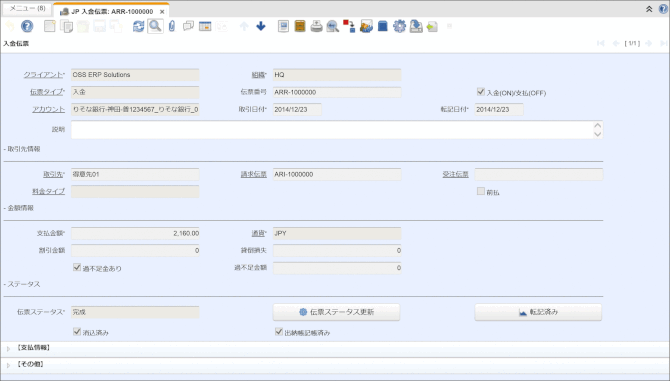Go to previous record navigation arrow

(616, 43)
